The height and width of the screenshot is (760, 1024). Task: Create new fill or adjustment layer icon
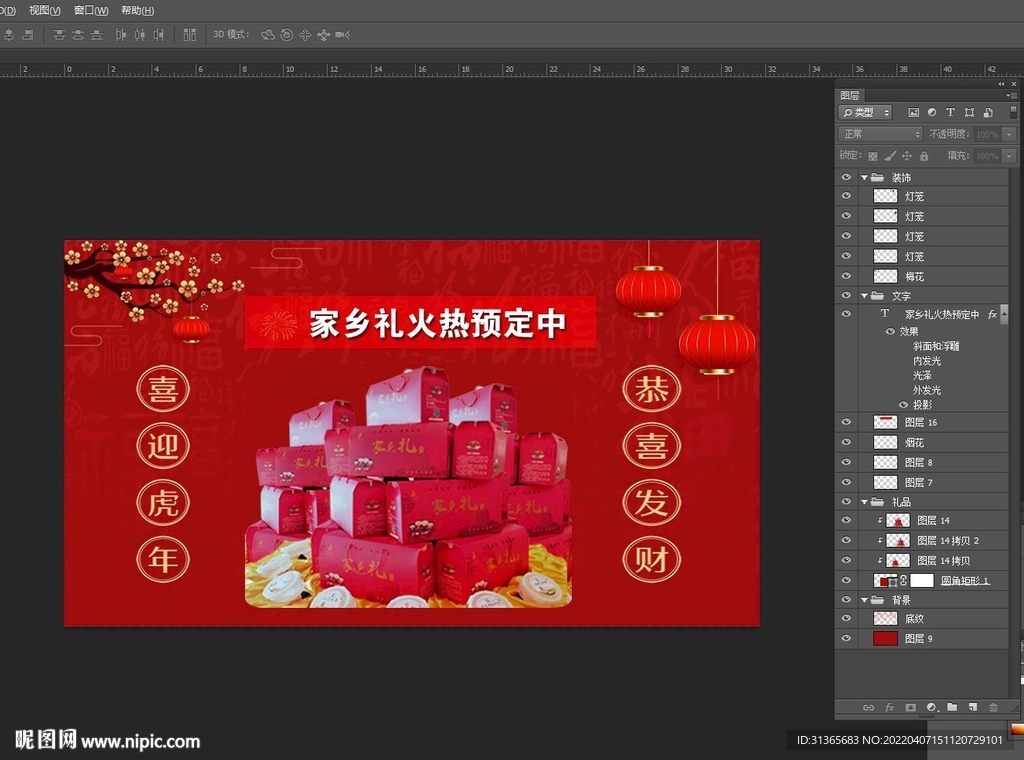coord(932,707)
